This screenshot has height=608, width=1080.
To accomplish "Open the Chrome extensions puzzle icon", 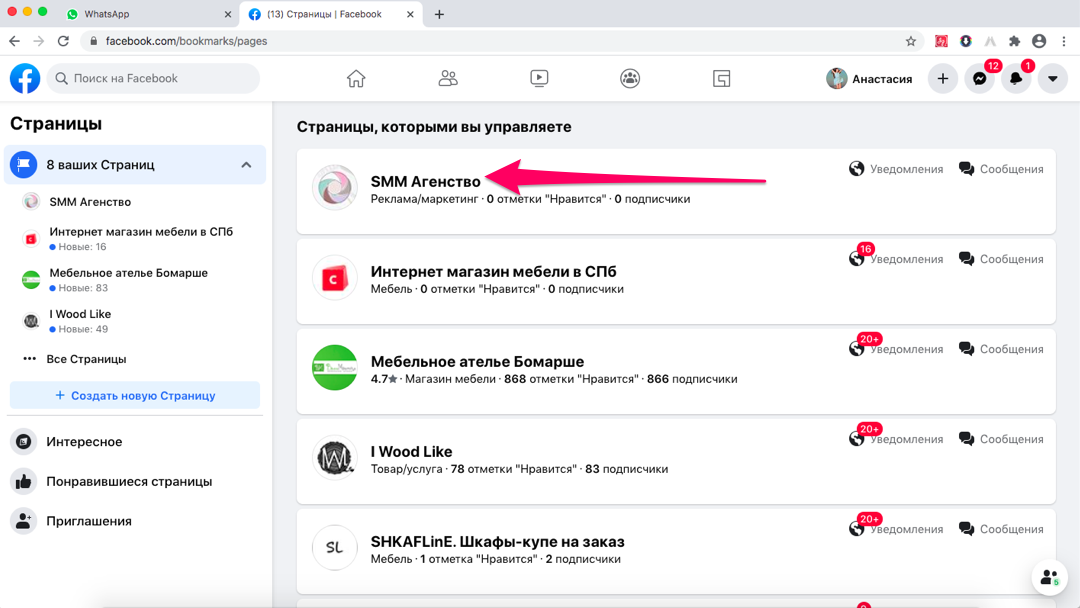I will point(1014,41).
